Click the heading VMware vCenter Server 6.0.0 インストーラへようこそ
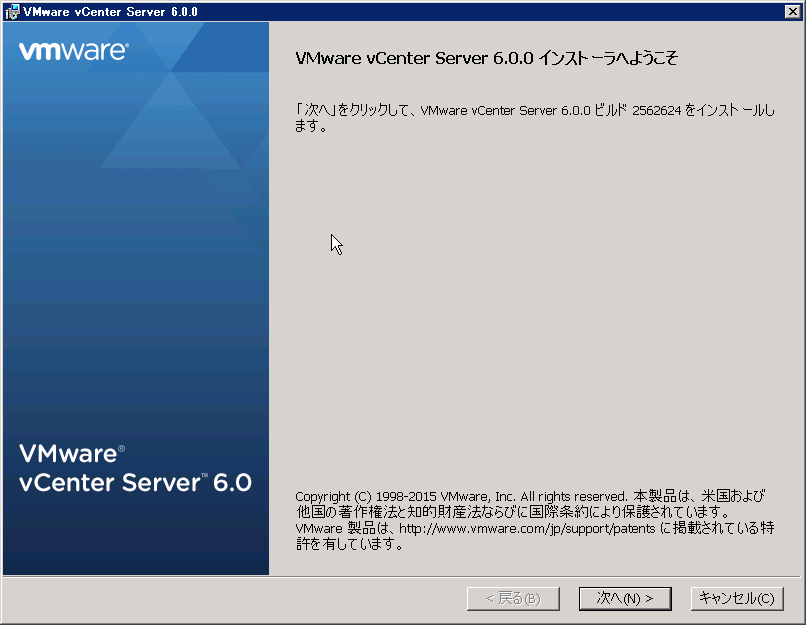The width and height of the screenshot is (806, 625). coord(486,58)
